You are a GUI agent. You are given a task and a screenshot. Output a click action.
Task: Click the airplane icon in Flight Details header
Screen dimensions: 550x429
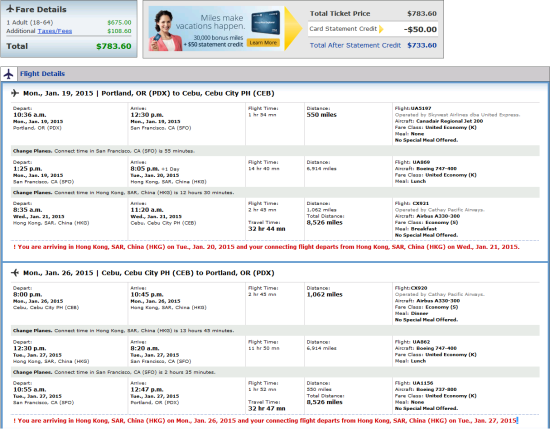(8, 74)
